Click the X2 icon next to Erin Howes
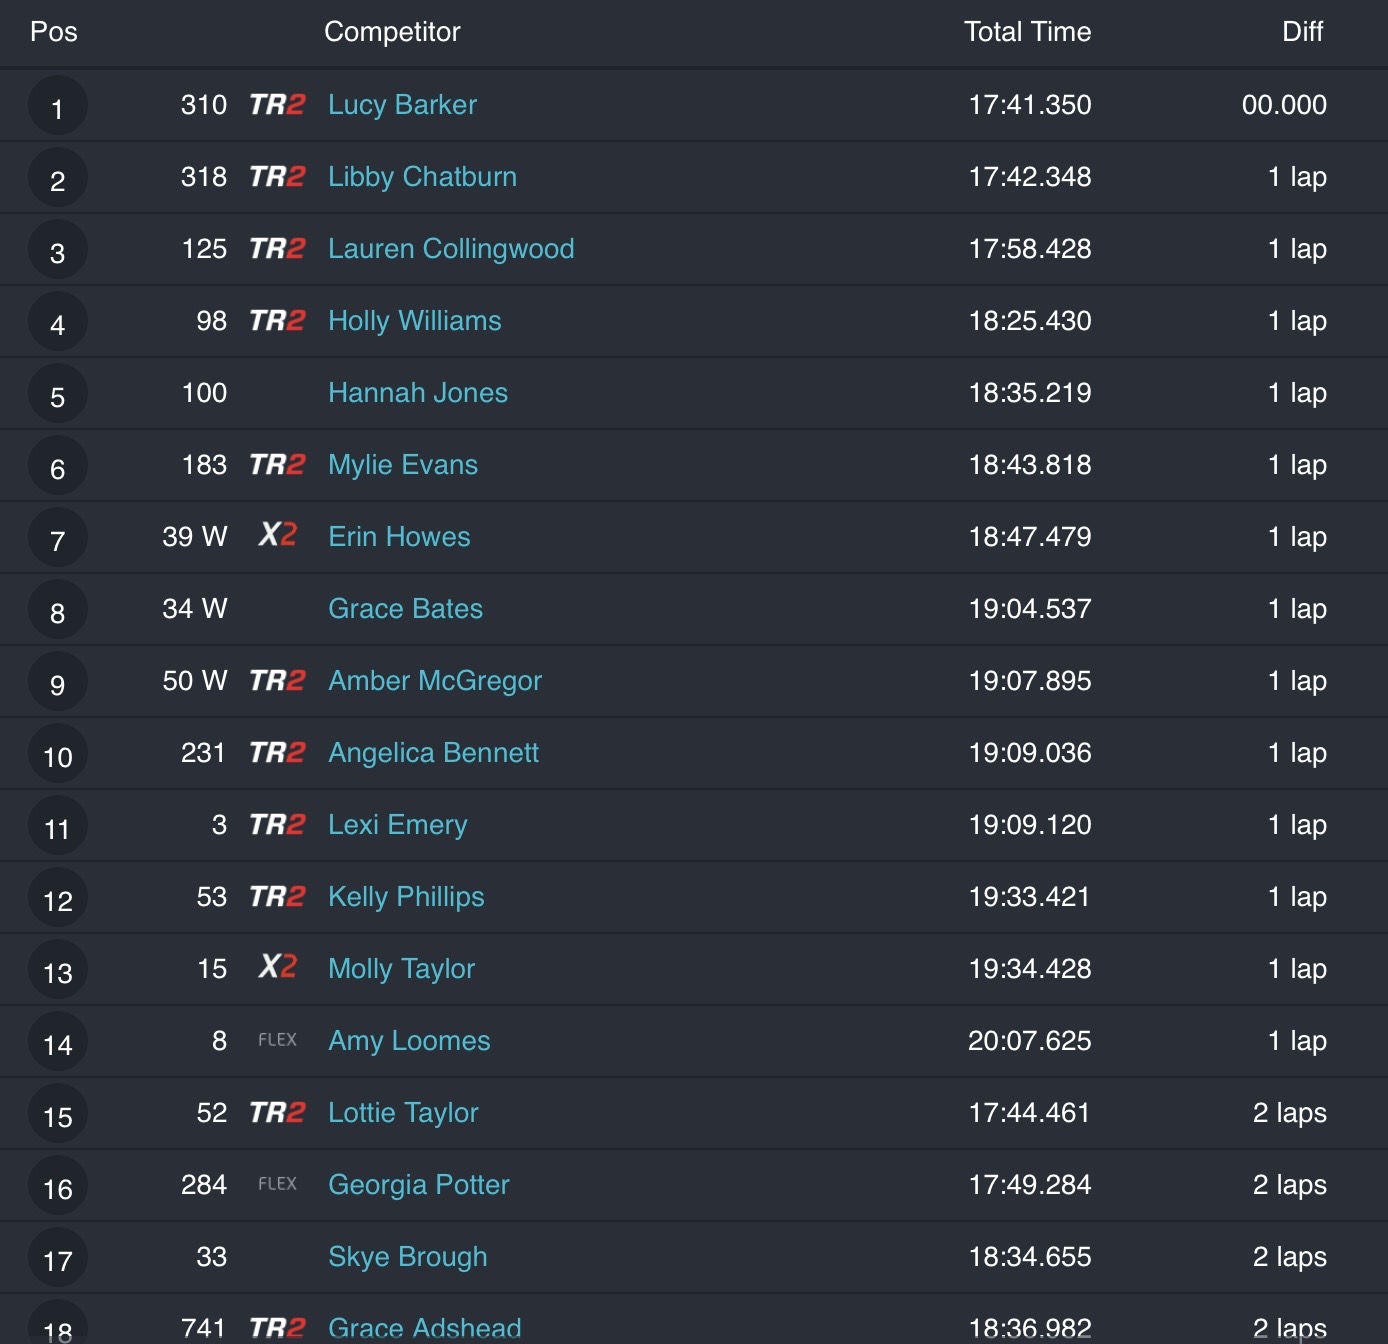1388x1344 pixels. [x=277, y=535]
